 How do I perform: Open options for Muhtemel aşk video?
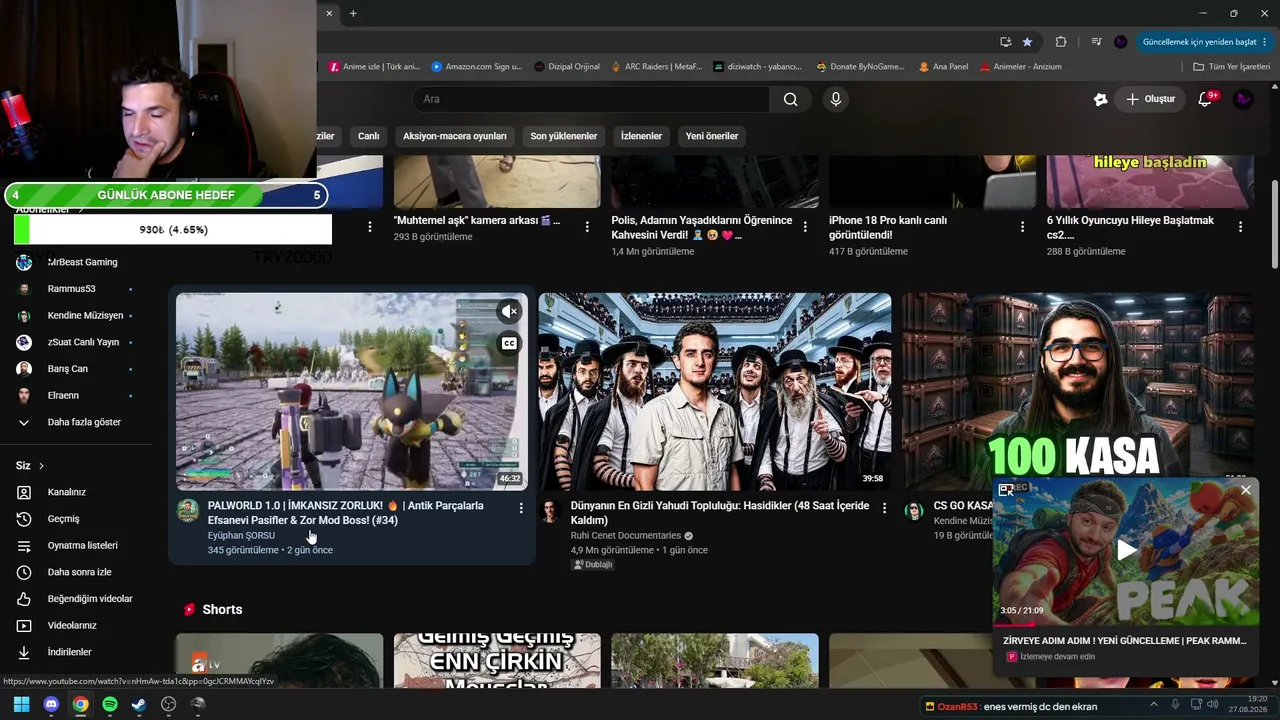point(587,227)
